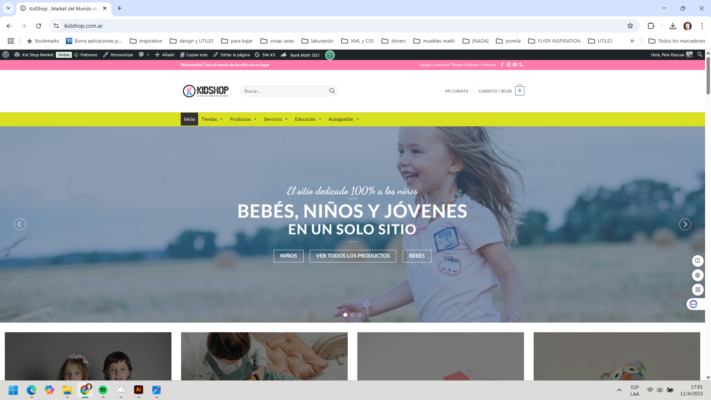Click the phone icon in pink bar
Image resolution: width=711 pixels, height=400 pixels.
[521, 65]
